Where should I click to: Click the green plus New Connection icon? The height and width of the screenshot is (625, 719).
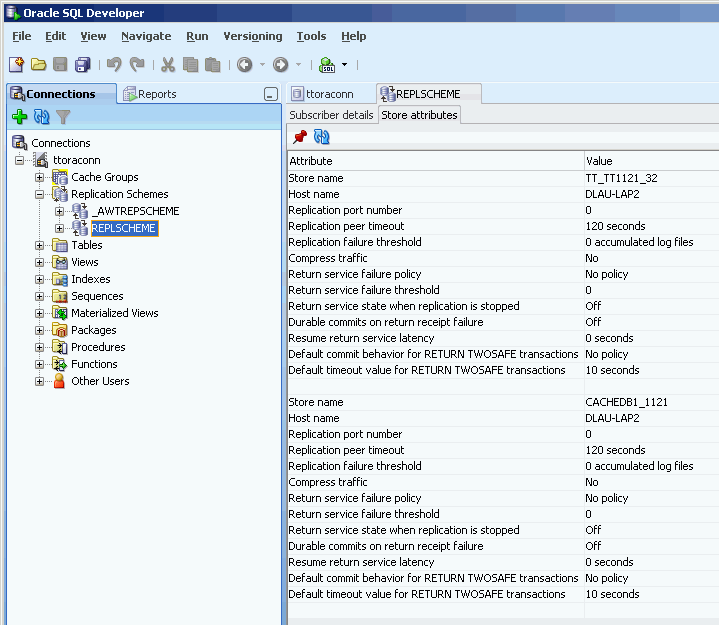coord(20,117)
